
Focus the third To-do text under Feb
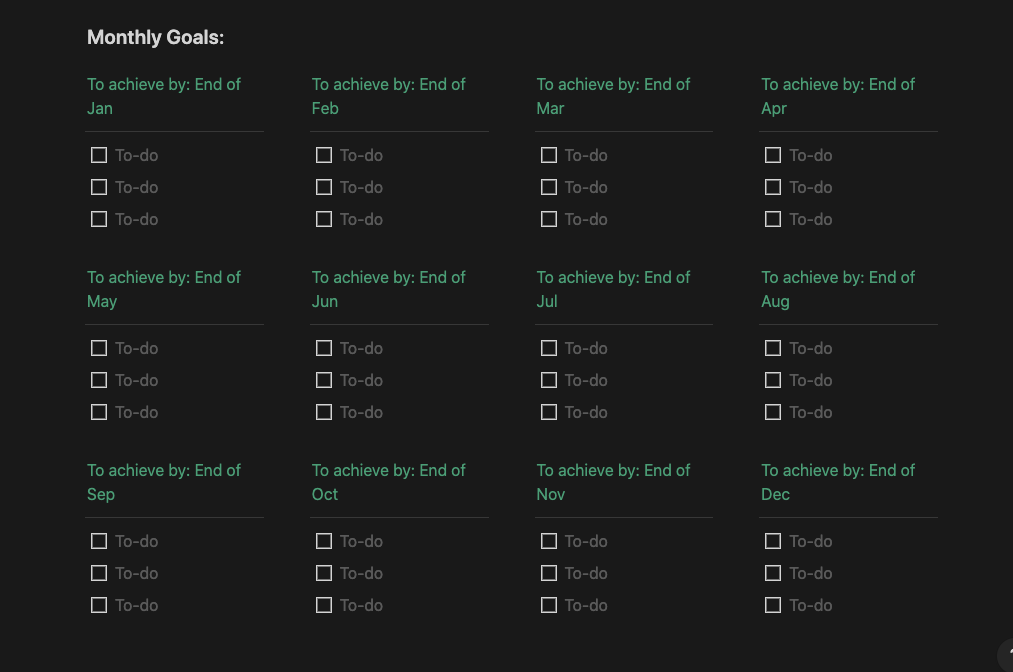tap(413, 220)
